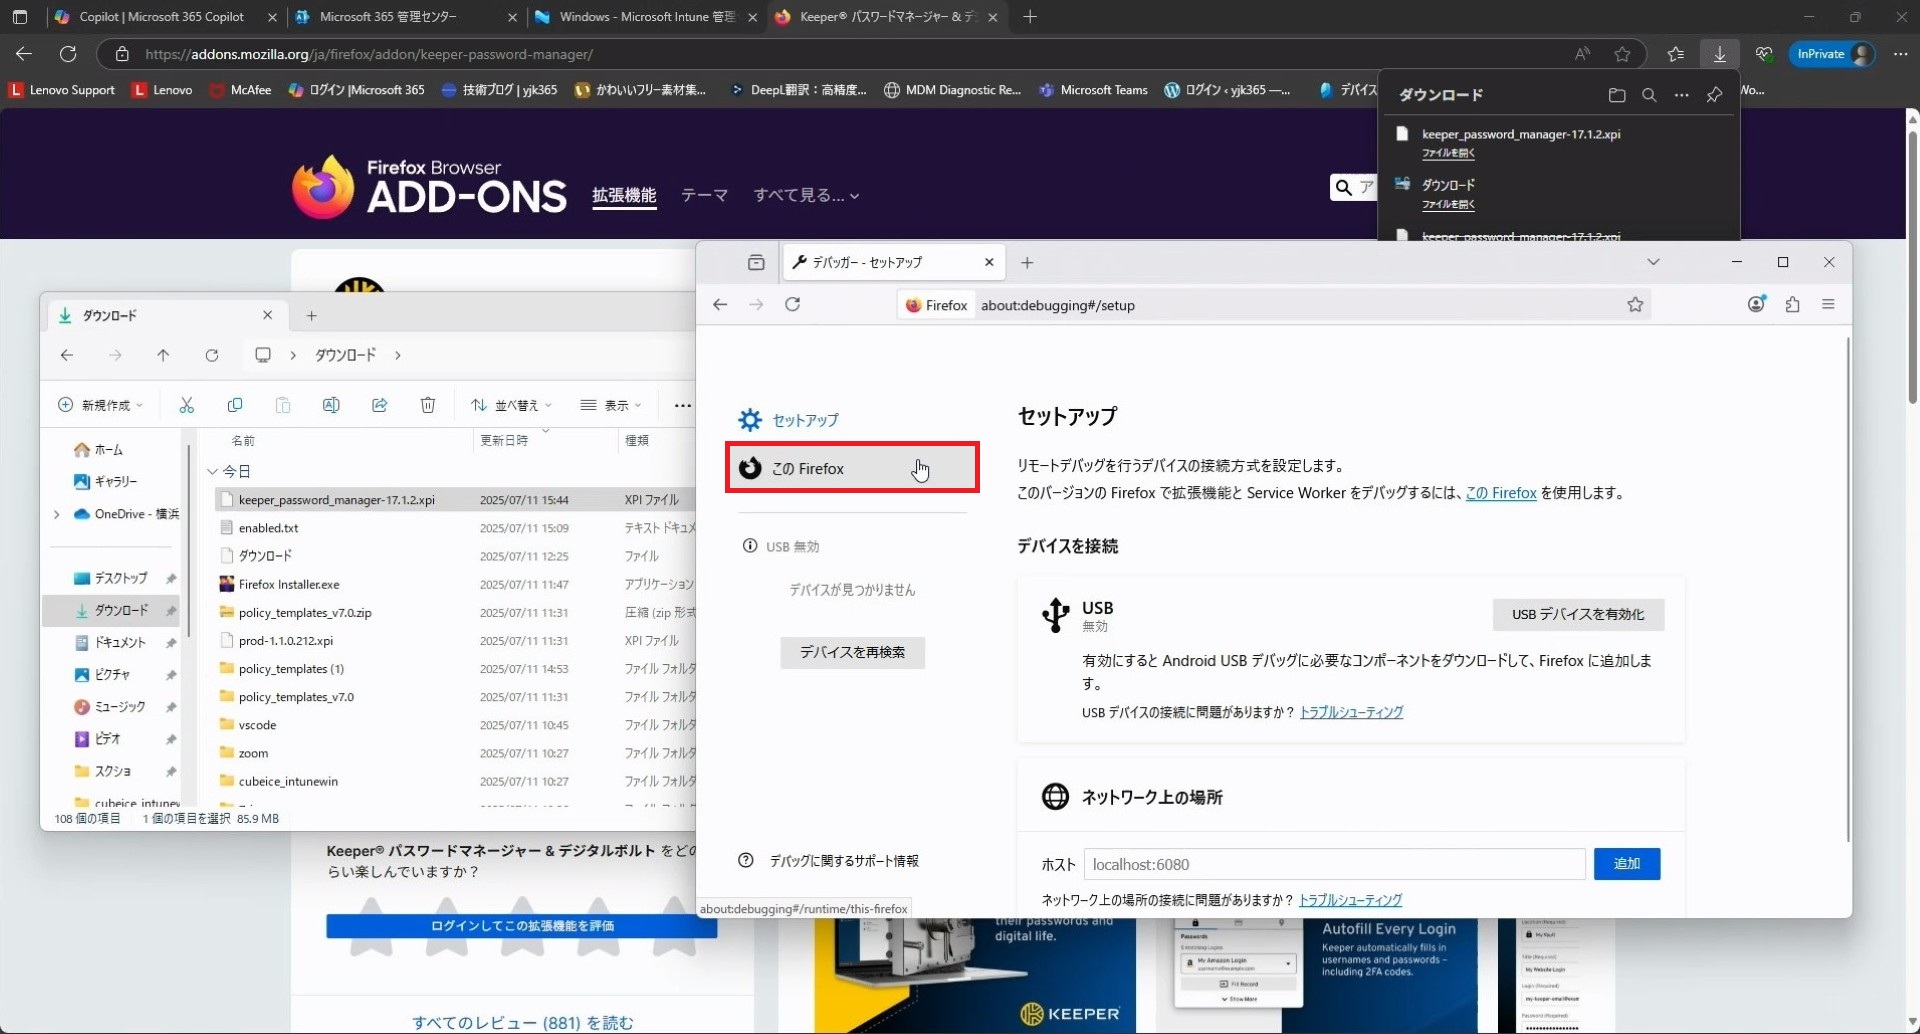Open the Firefox hamburger application menu
Viewport: 1920px width, 1034px height.
[1828, 305]
